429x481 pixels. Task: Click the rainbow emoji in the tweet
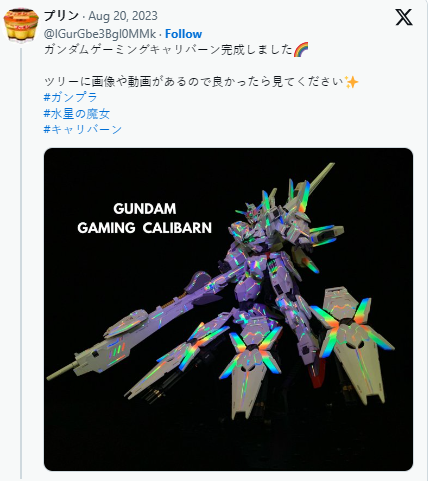pos(301,50)
